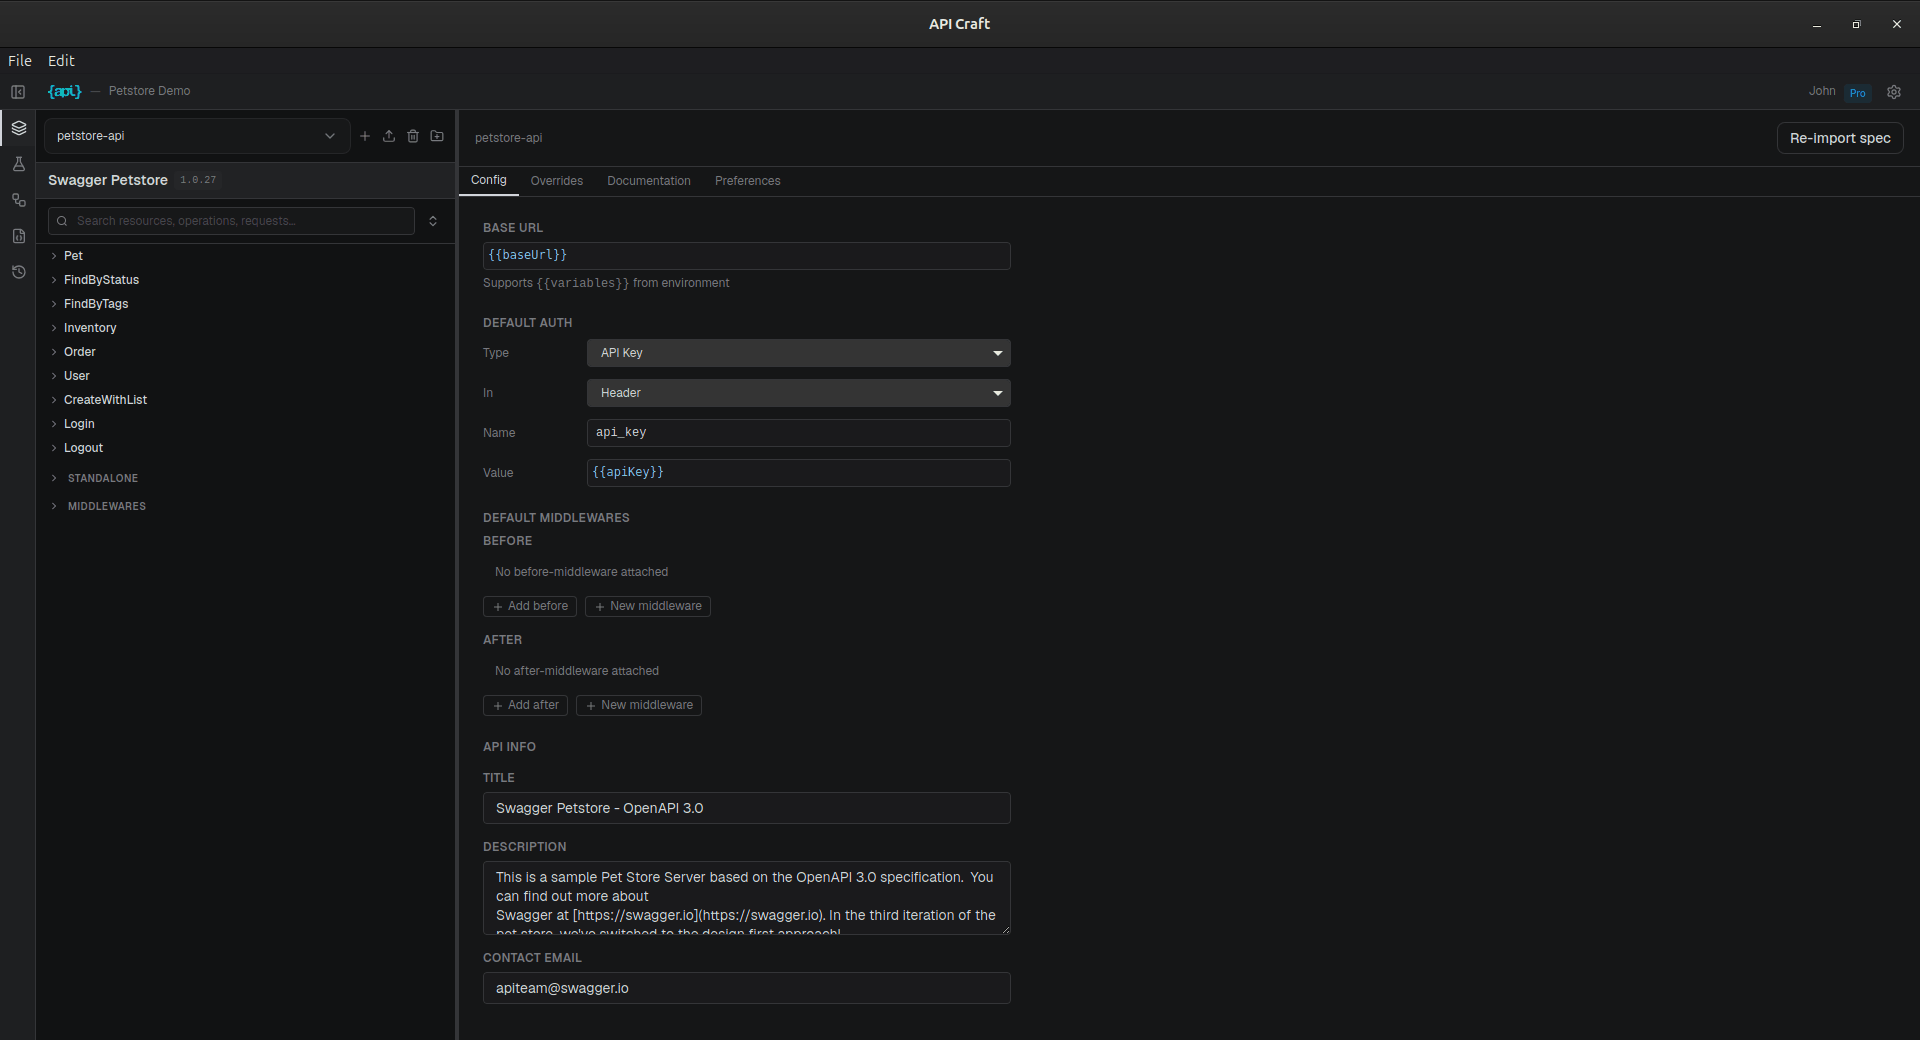Click the Swagger Petstore heading
Image resolution: width=1920 pixels, height=1040 pixels.
coord(108,180)
